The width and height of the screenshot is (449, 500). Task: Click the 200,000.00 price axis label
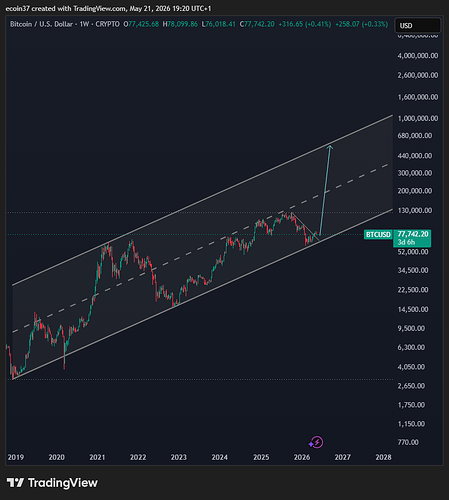[x=415, y=191]
